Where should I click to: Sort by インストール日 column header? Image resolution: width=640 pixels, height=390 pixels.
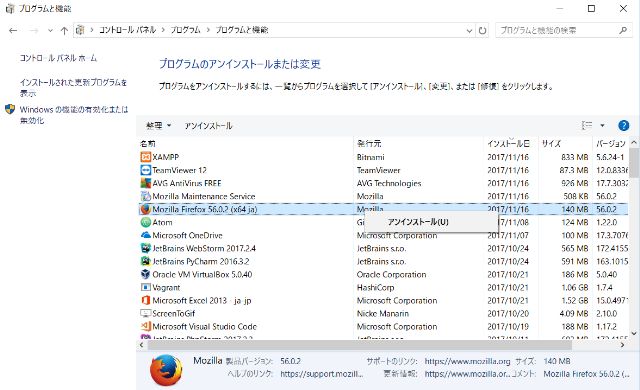coord(511,144)
